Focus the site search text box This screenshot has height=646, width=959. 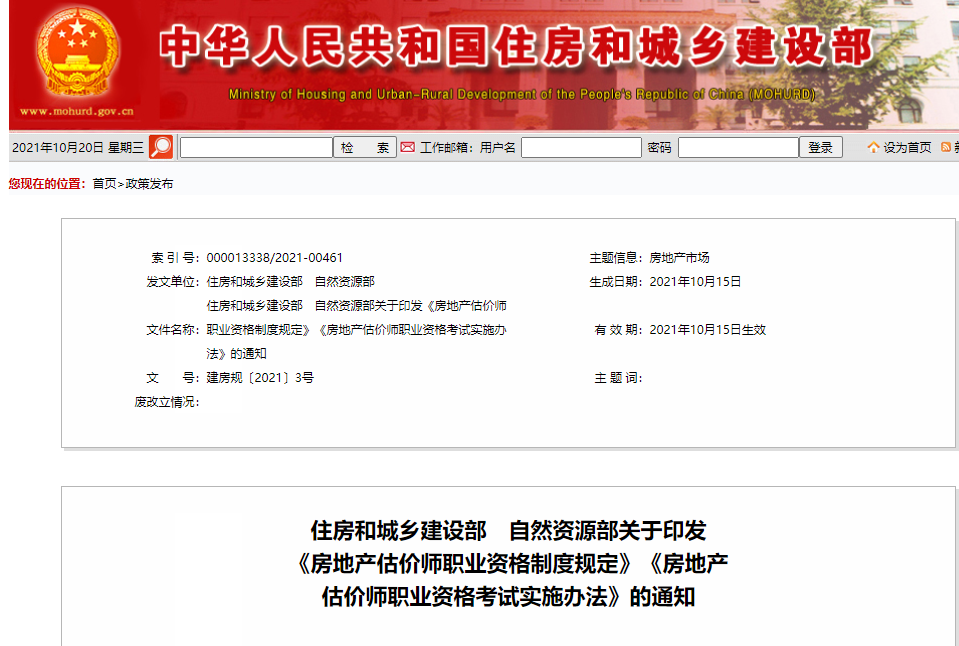[x=256, y=148]
